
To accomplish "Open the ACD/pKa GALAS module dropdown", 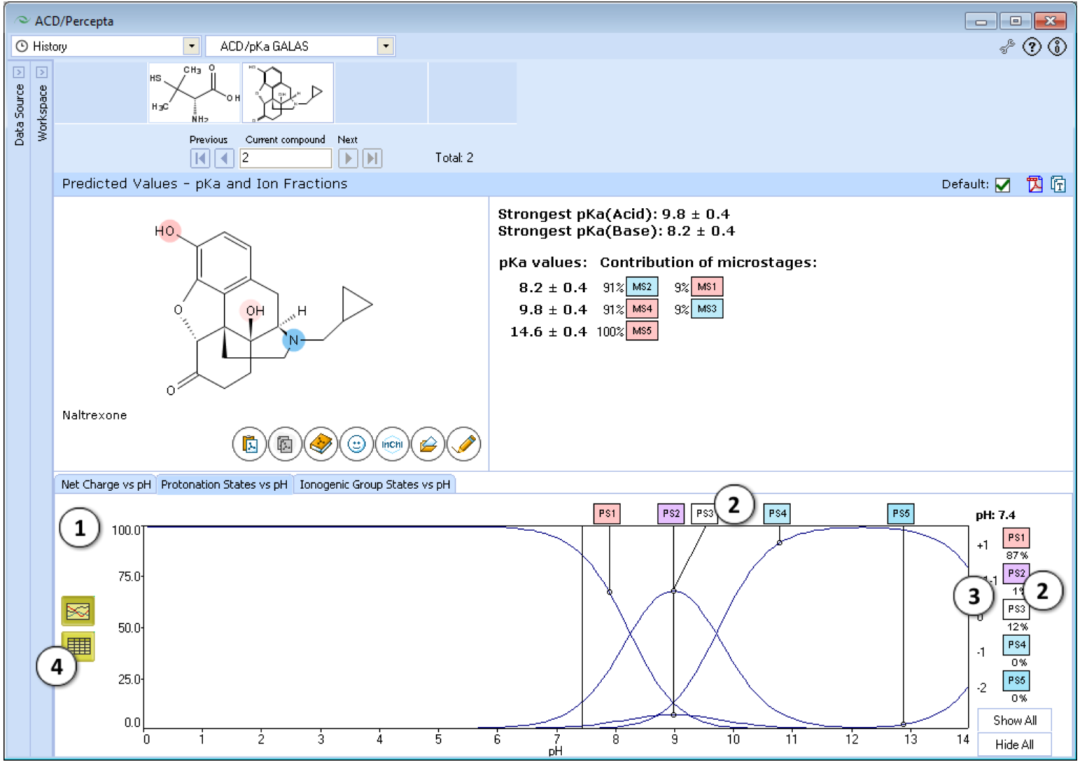I will click(x=385, y=46).
